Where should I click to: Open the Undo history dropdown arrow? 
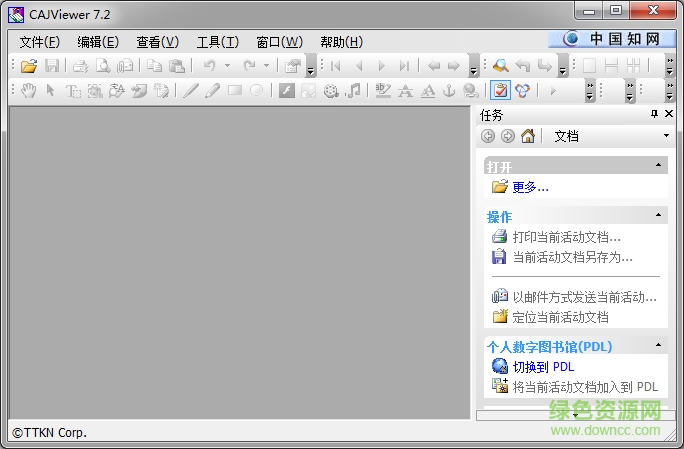pos(227,66)
